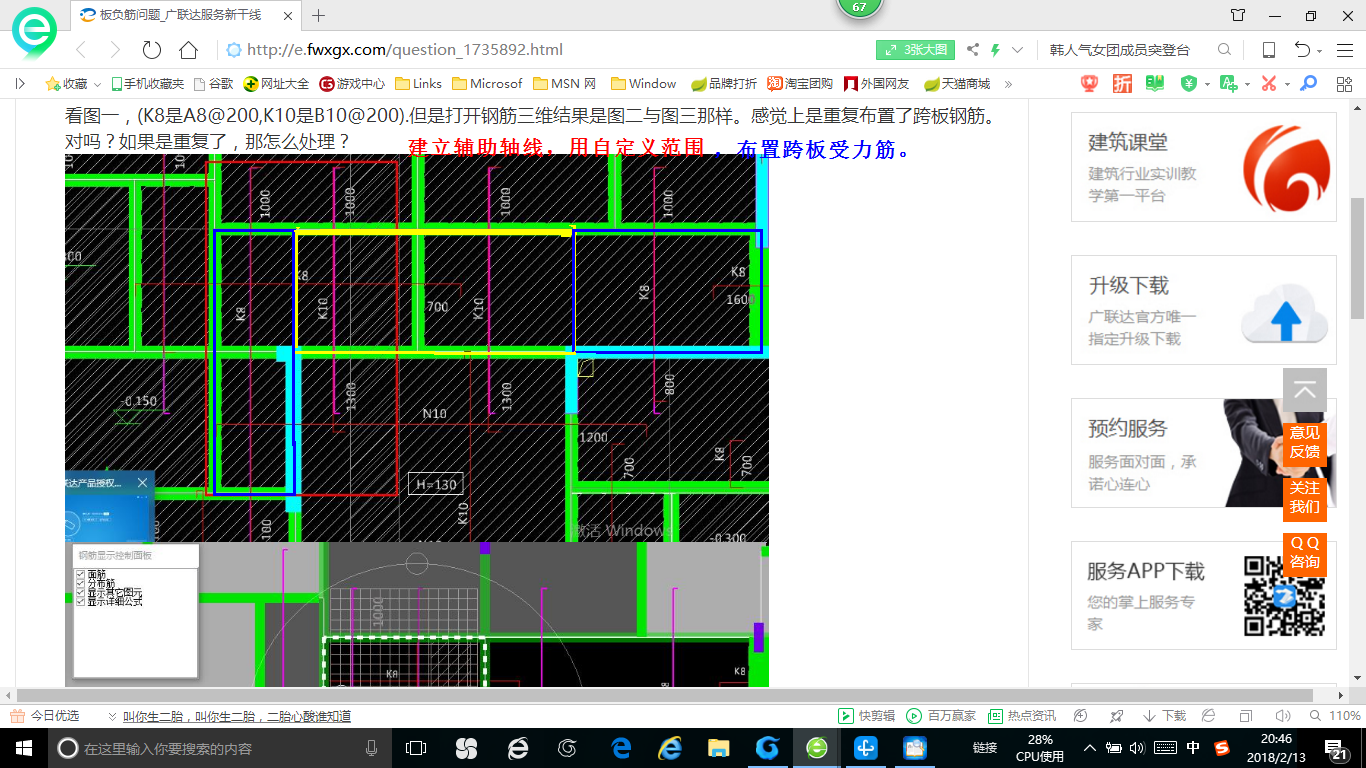Toggle the 分布筋 checkbox
1366x768 pixels.
pyautogui.click(x=81, y=584)
